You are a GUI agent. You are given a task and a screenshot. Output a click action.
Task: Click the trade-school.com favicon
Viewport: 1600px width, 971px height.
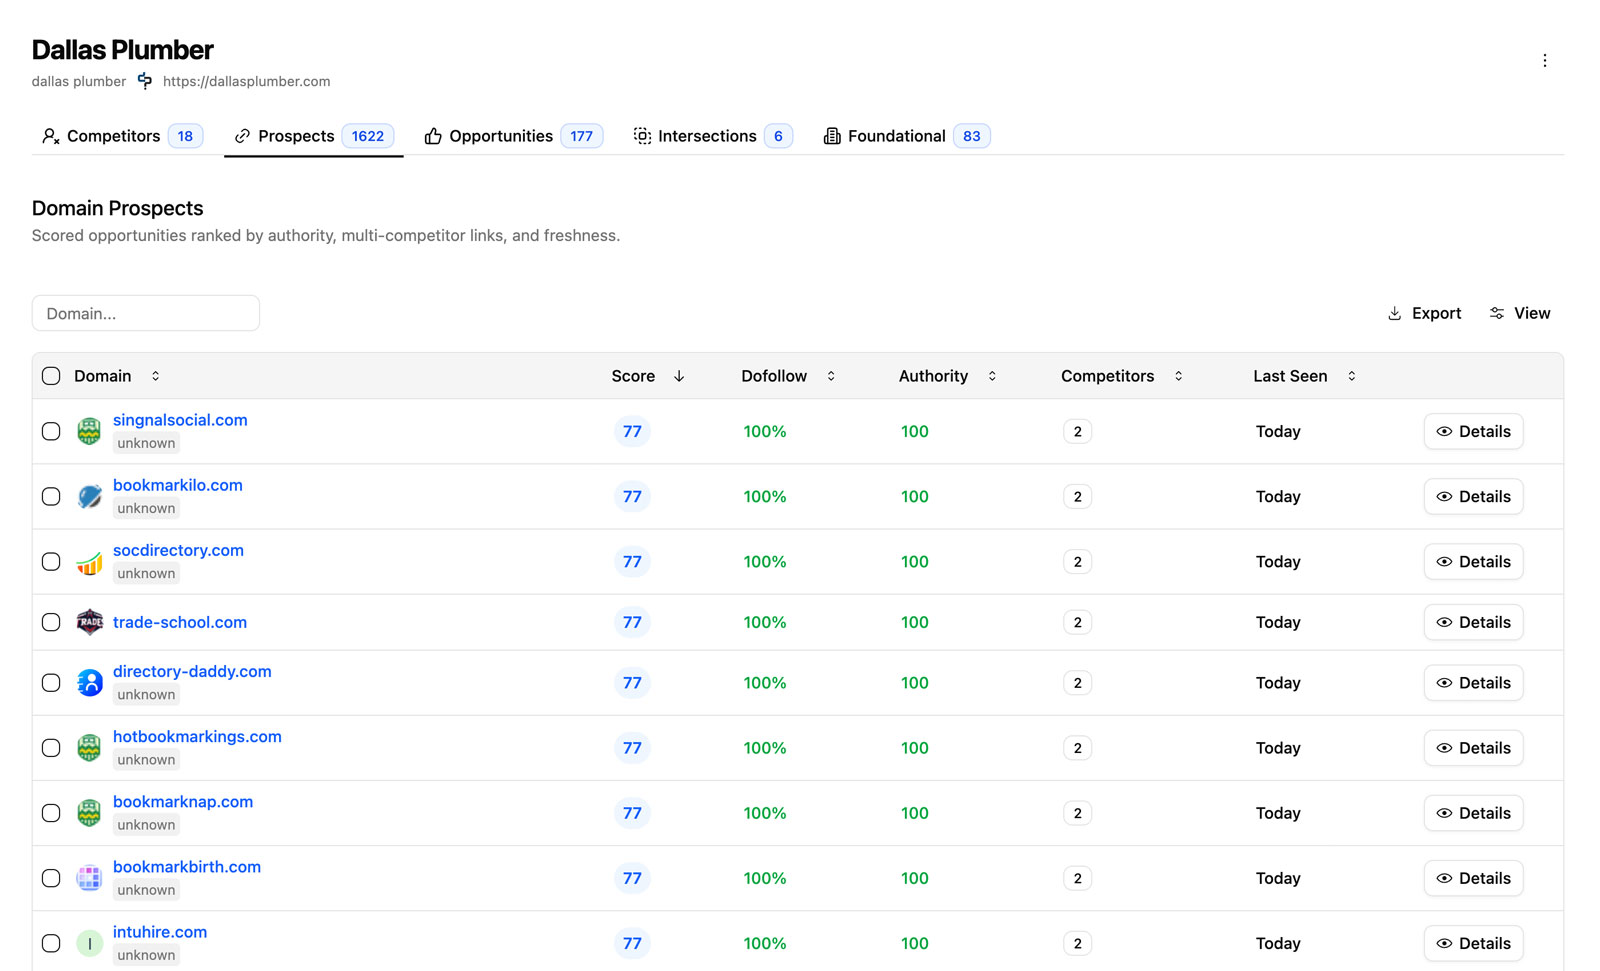pos(89,621)
